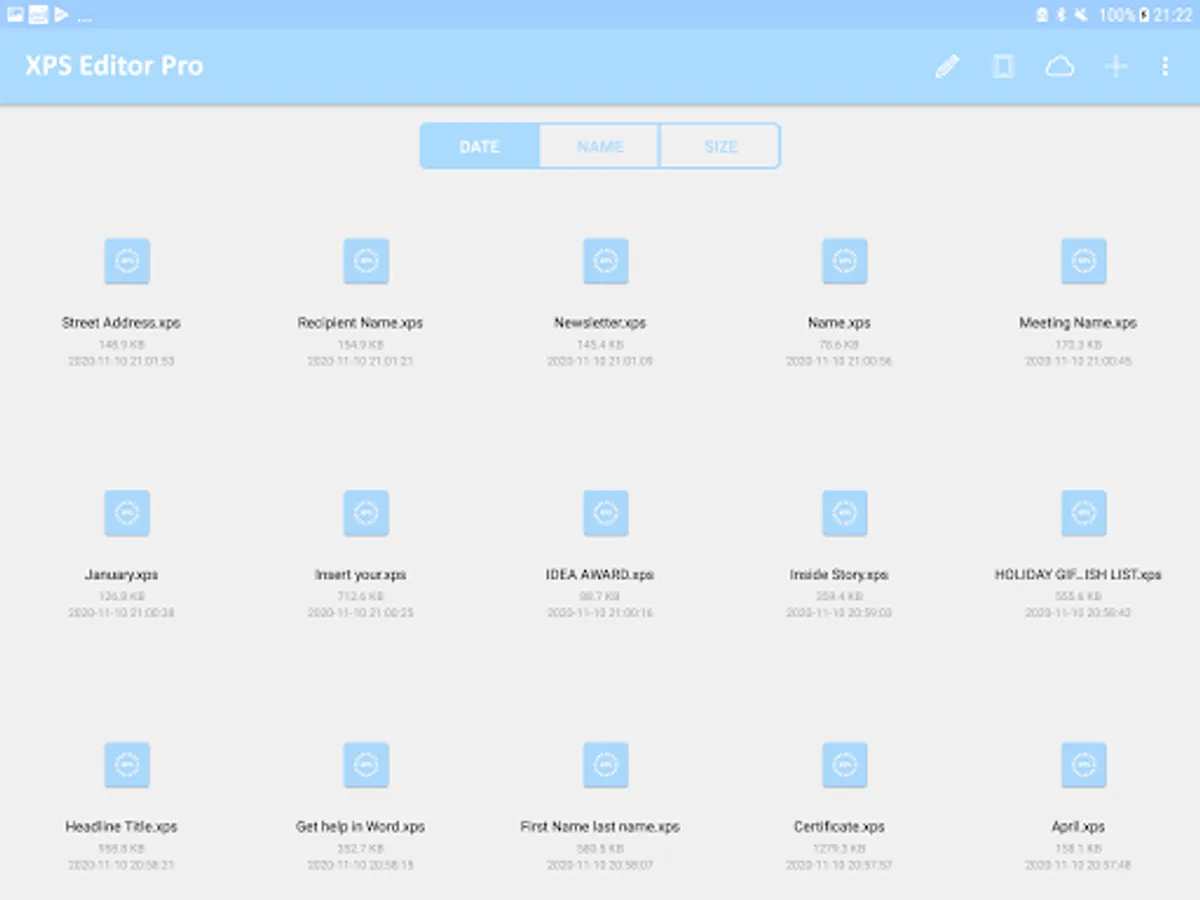Select the 'Insert your.xps' file name
The height and width of the screenshot is (900, 1200).
(360, 575)
